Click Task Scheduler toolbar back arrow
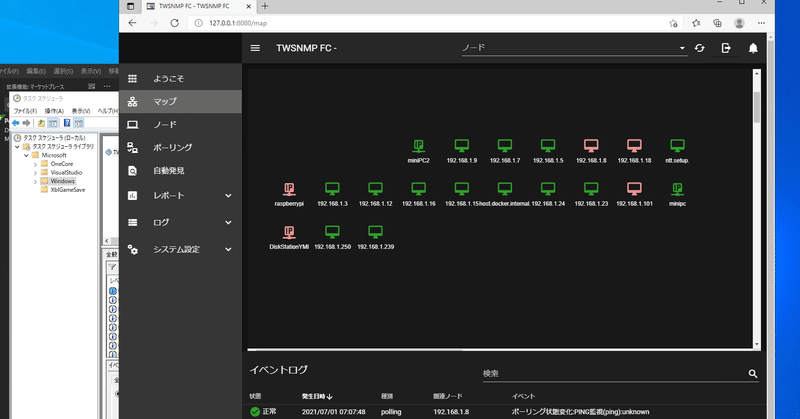The width and height of the screenshot is (800, 419). point(16,123)
